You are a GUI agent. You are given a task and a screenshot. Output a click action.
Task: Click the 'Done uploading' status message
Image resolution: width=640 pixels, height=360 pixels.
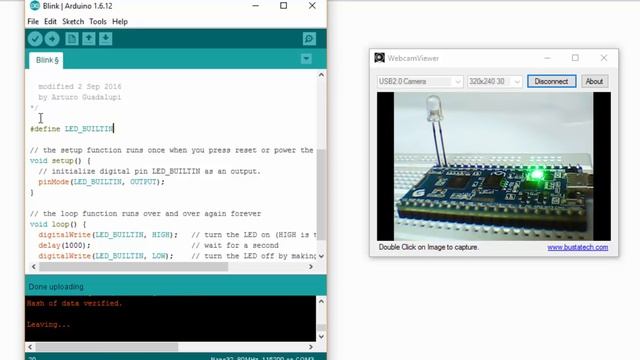click(x=56, y=287)
